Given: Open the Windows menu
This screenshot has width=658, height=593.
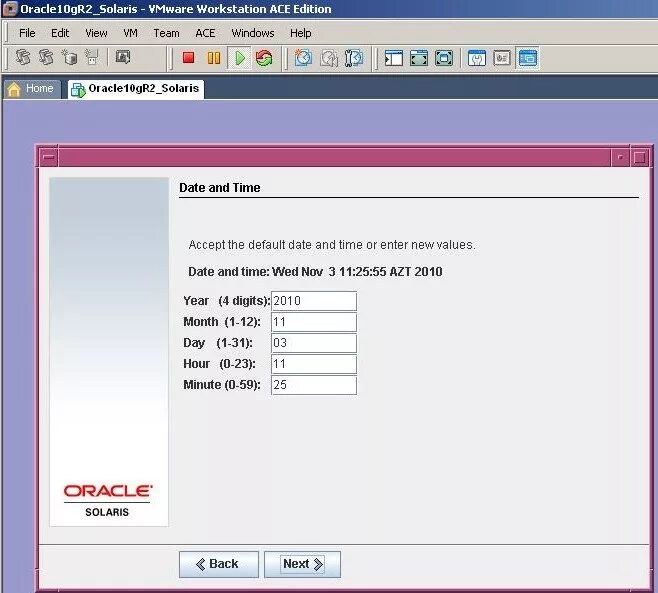Looking at the screenshot, I should coord(253,33).
